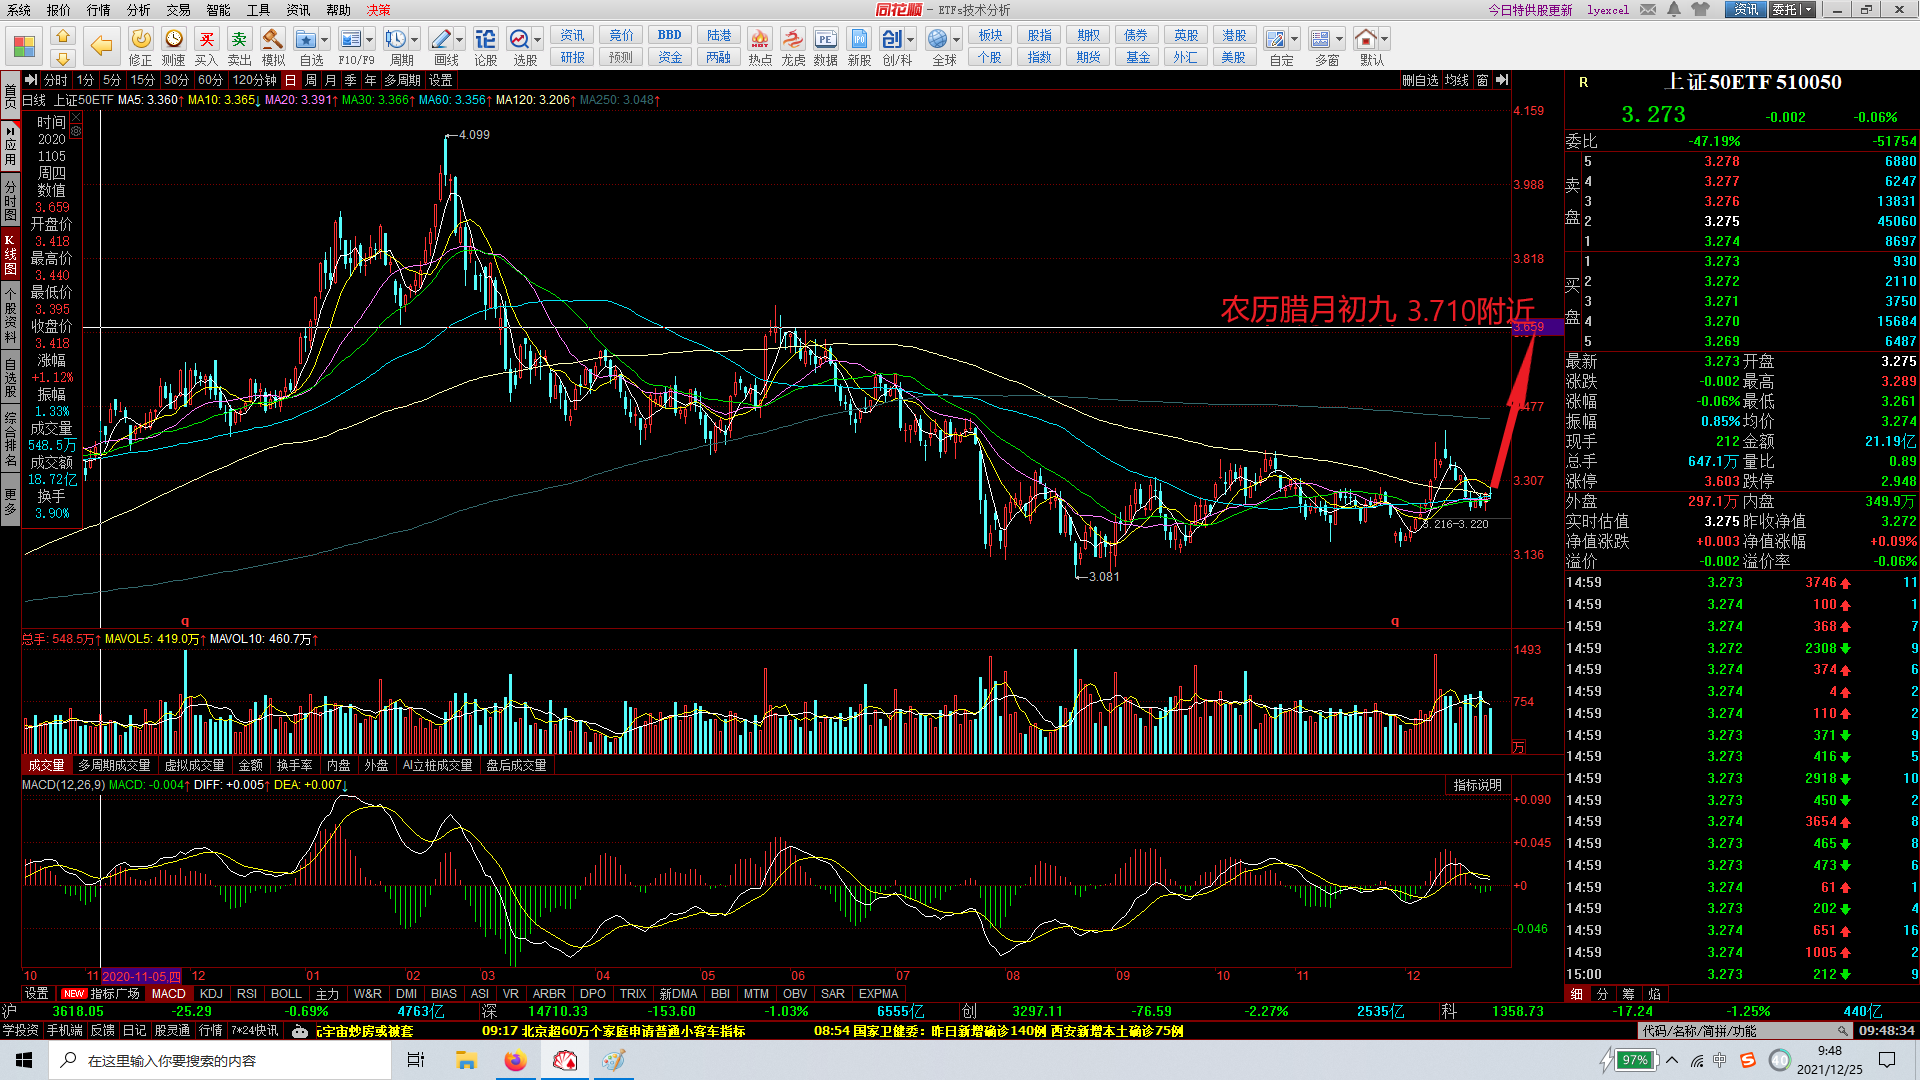Open the 新股 IPO icon
This screenshot has height=1080, width=1920.
coord(859,40)
